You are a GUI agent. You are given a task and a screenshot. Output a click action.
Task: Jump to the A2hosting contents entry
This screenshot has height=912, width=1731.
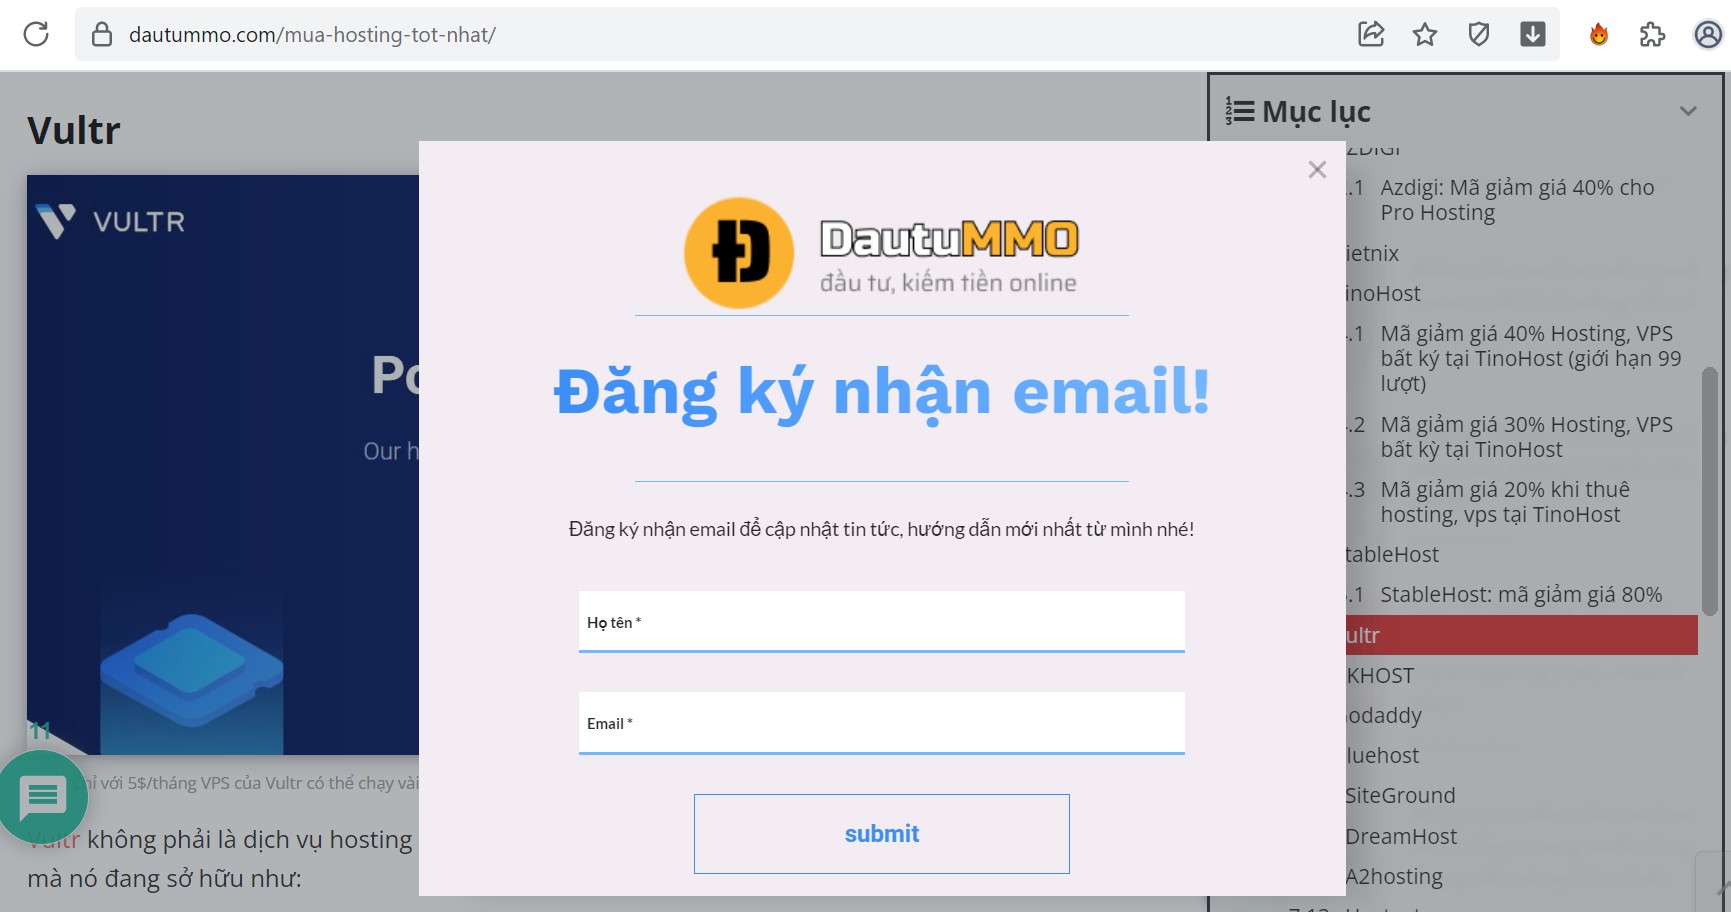click(1394, 876)
